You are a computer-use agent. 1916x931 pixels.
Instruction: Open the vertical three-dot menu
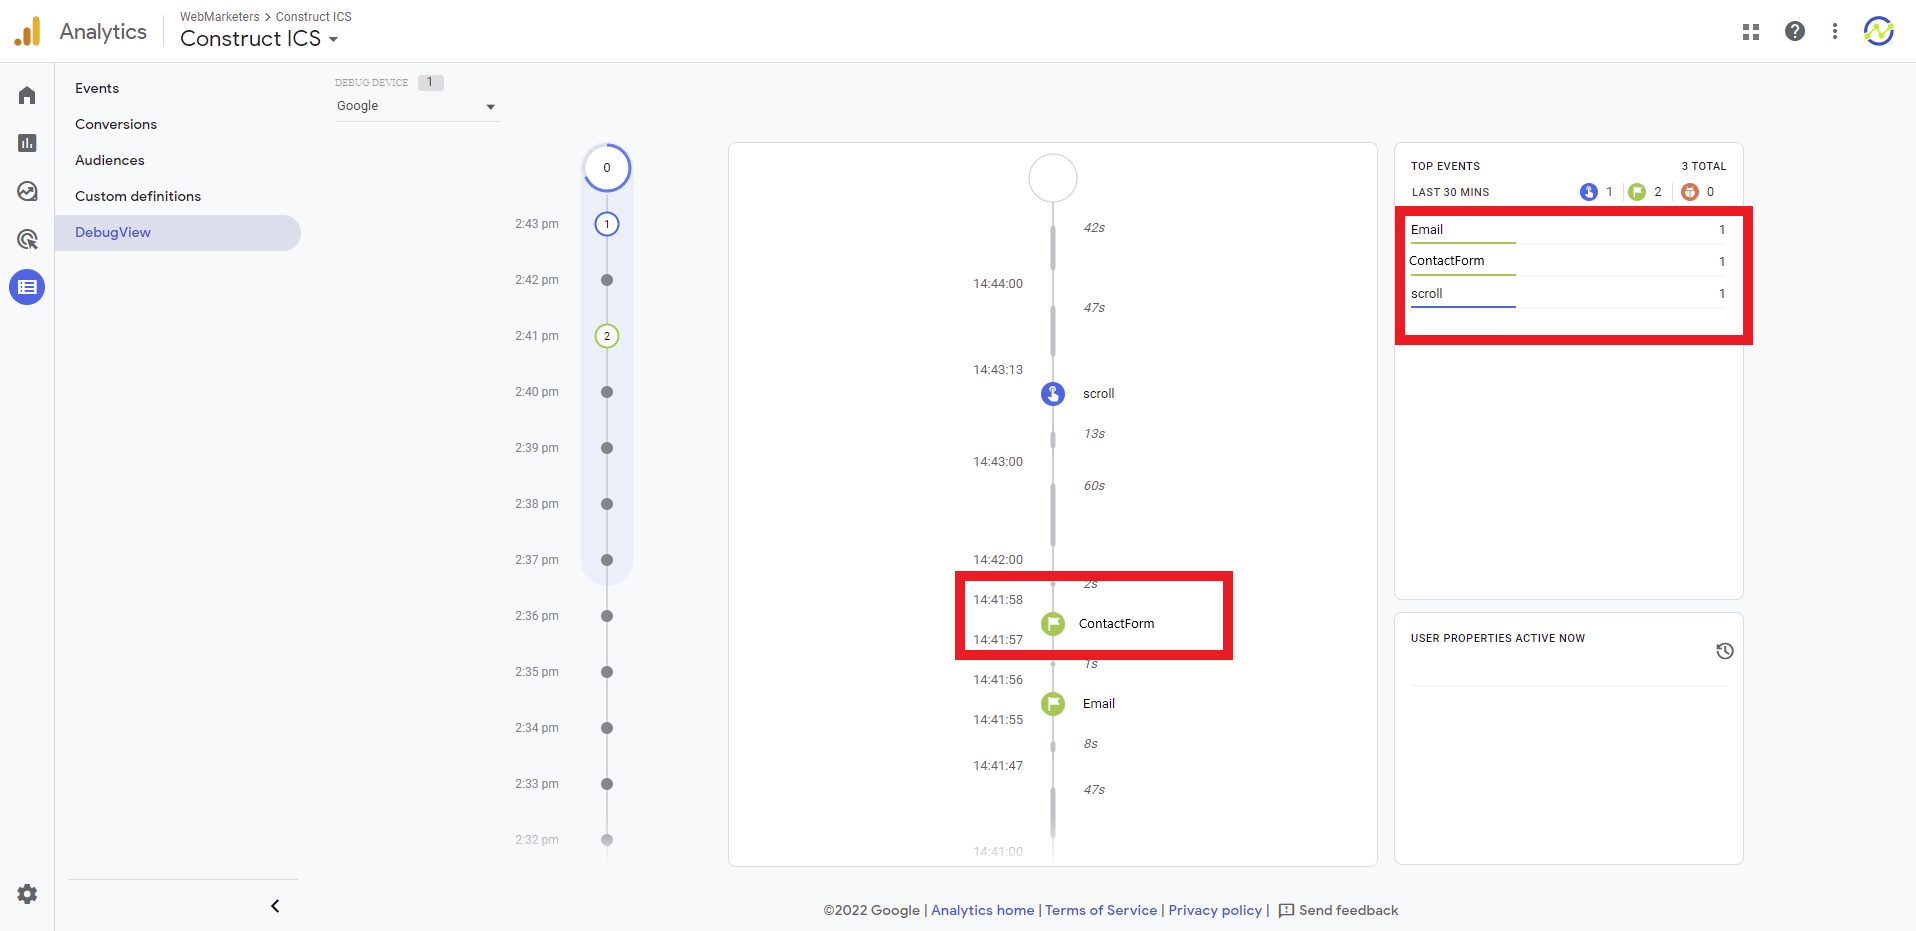tap(1834, 32)
